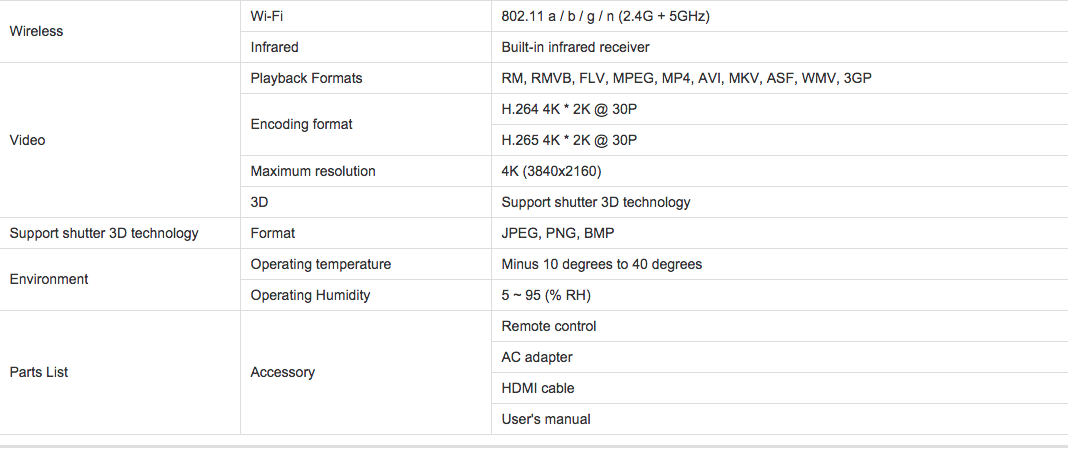Click the H.265 4K * 2K @ 30P entry

[569, 140]
